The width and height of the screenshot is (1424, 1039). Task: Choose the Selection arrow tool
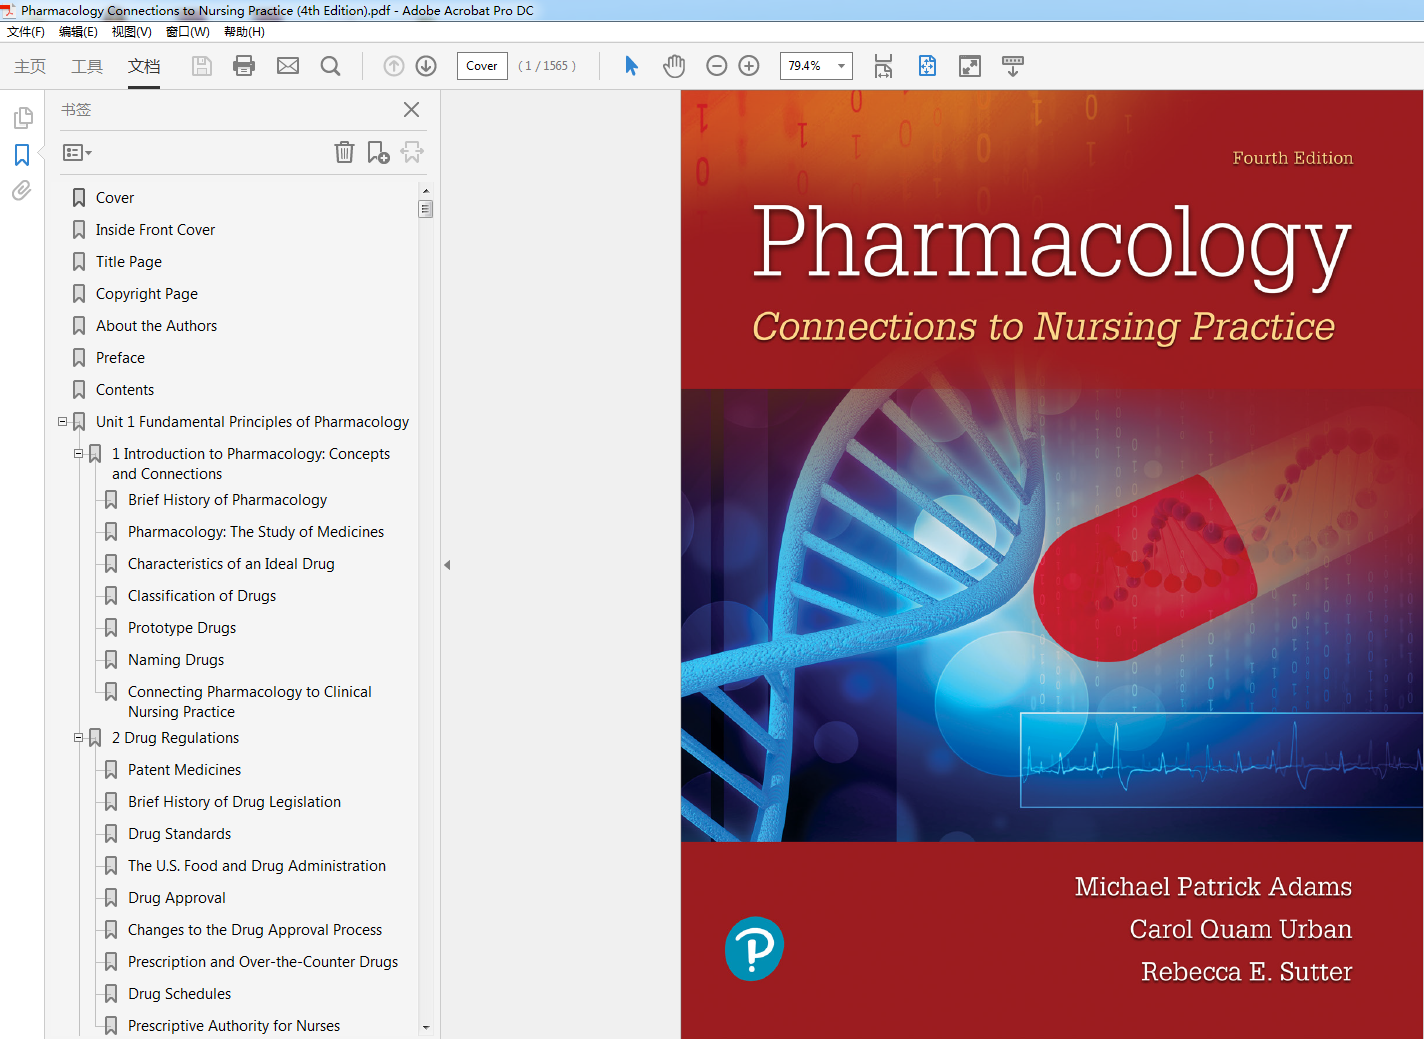click(631, 66)
